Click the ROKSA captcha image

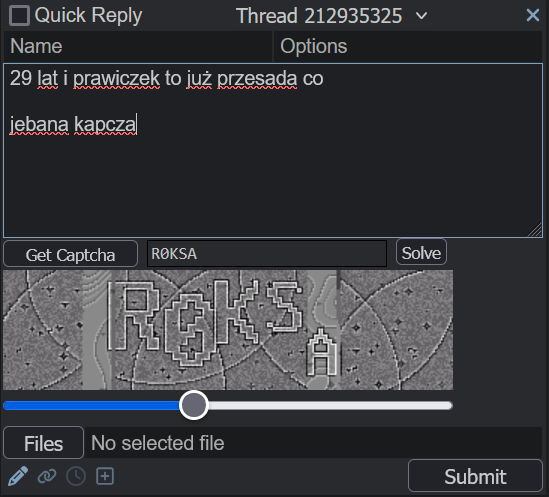coord(228,330)
